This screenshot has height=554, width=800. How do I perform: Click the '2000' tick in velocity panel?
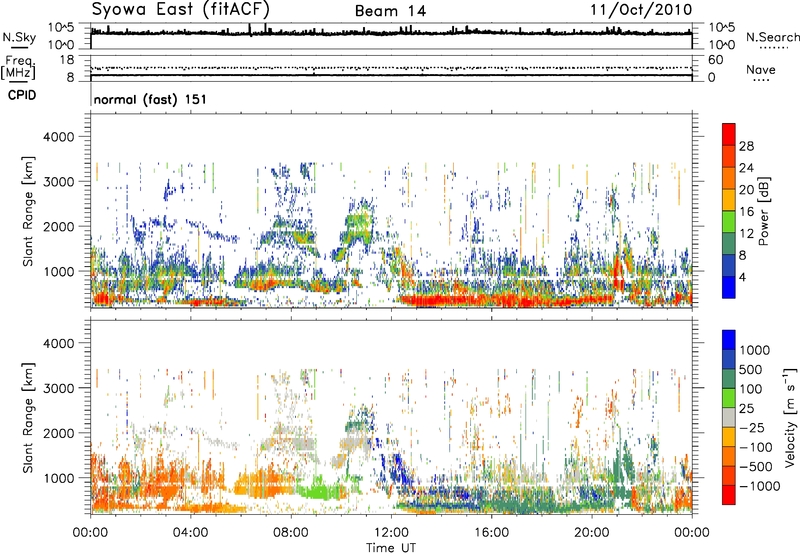[x=59, y=433]
